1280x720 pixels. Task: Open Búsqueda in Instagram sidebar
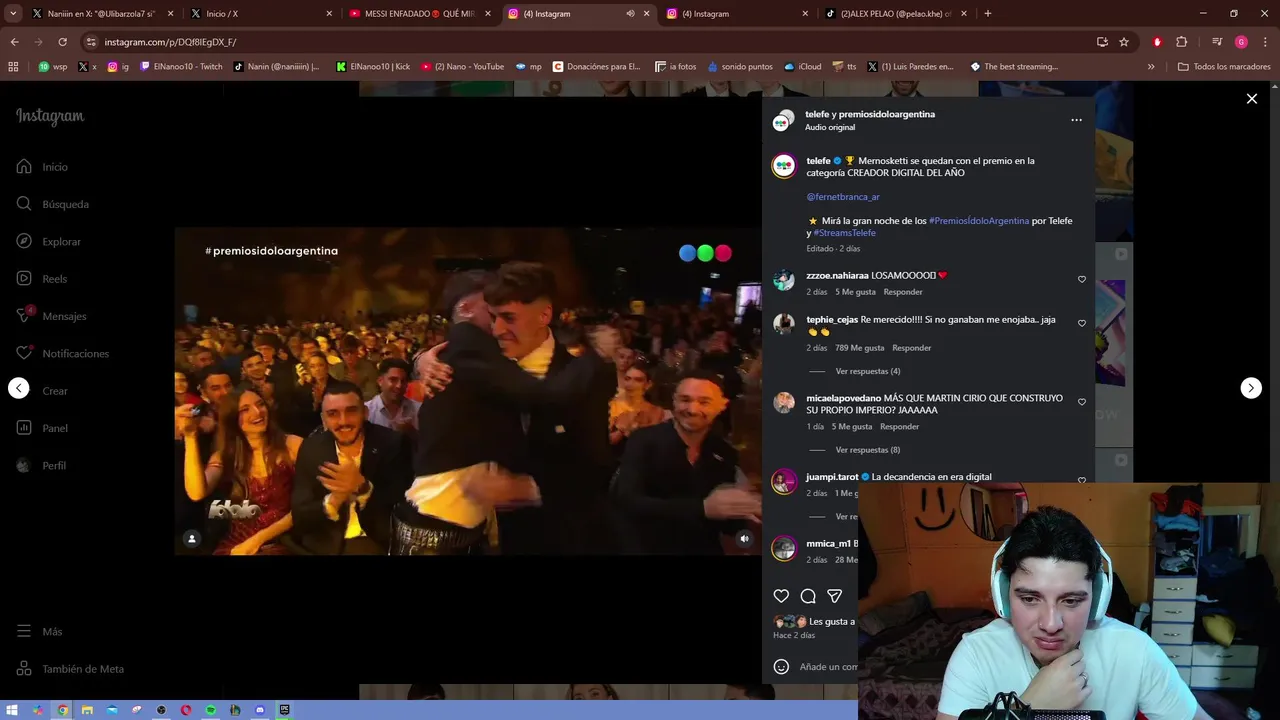coord(53,204)
